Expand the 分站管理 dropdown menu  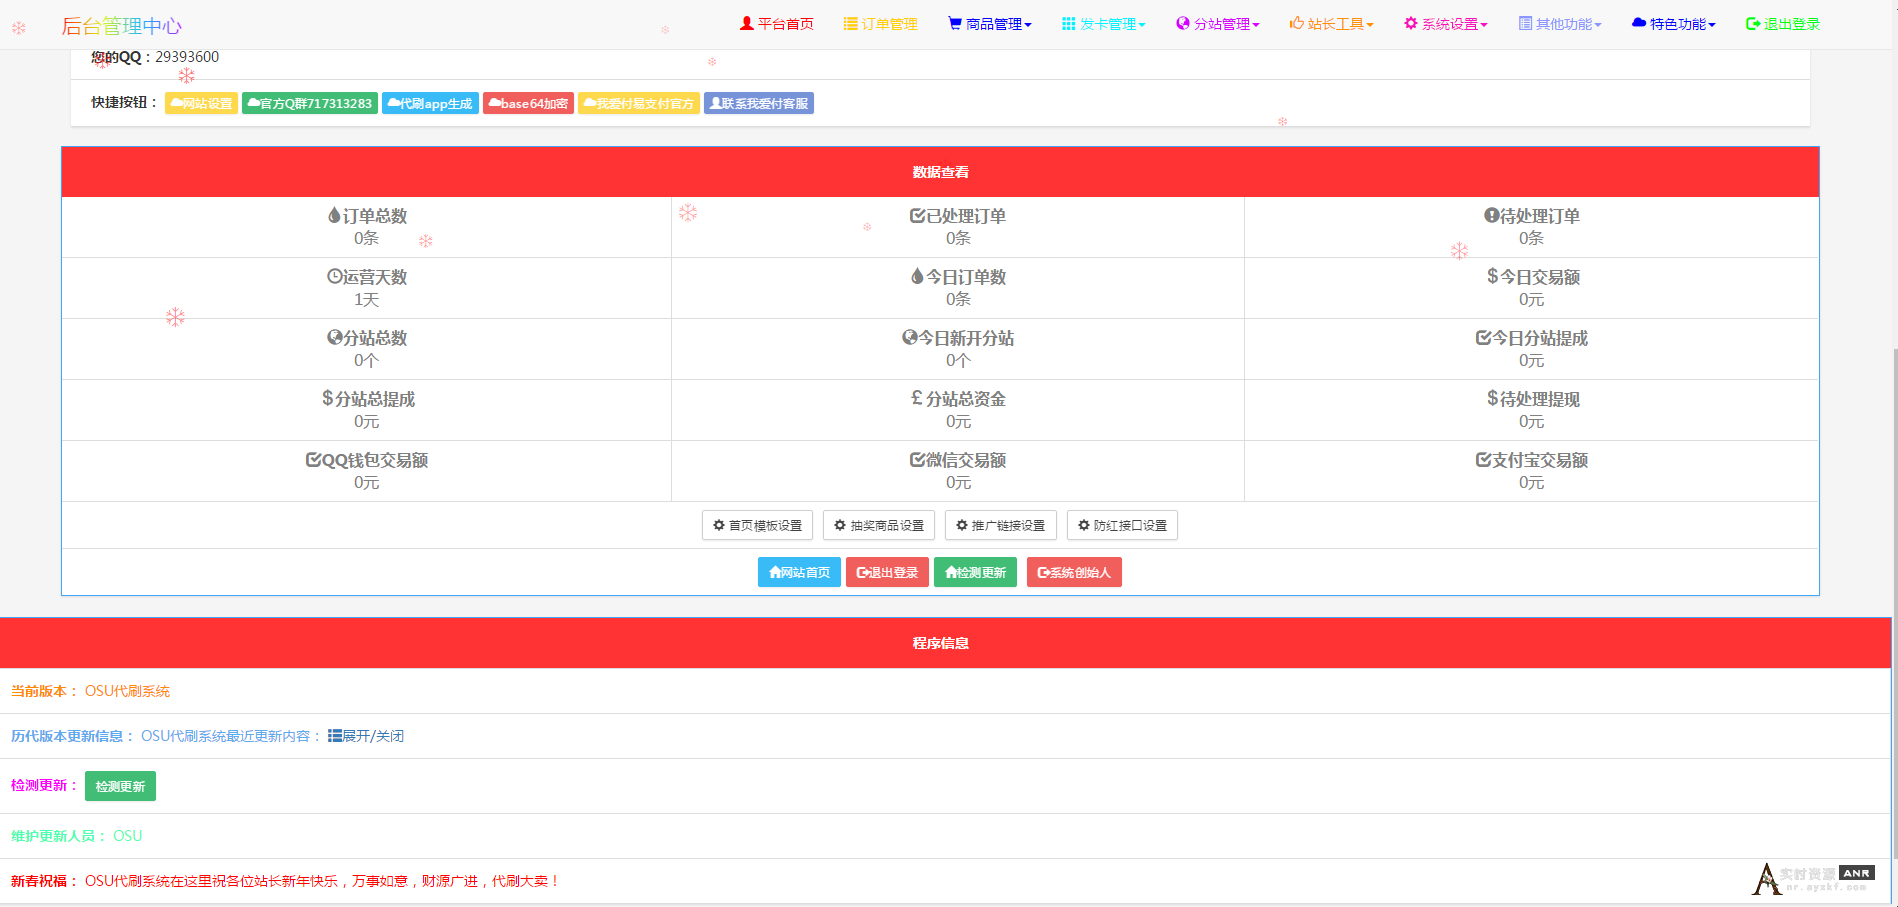tap(1218, 24)
